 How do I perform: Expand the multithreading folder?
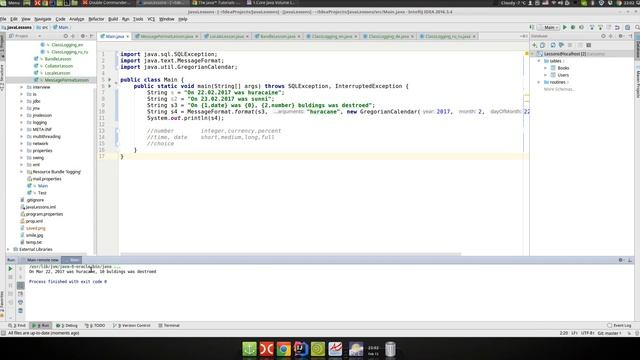coord(22,137)
